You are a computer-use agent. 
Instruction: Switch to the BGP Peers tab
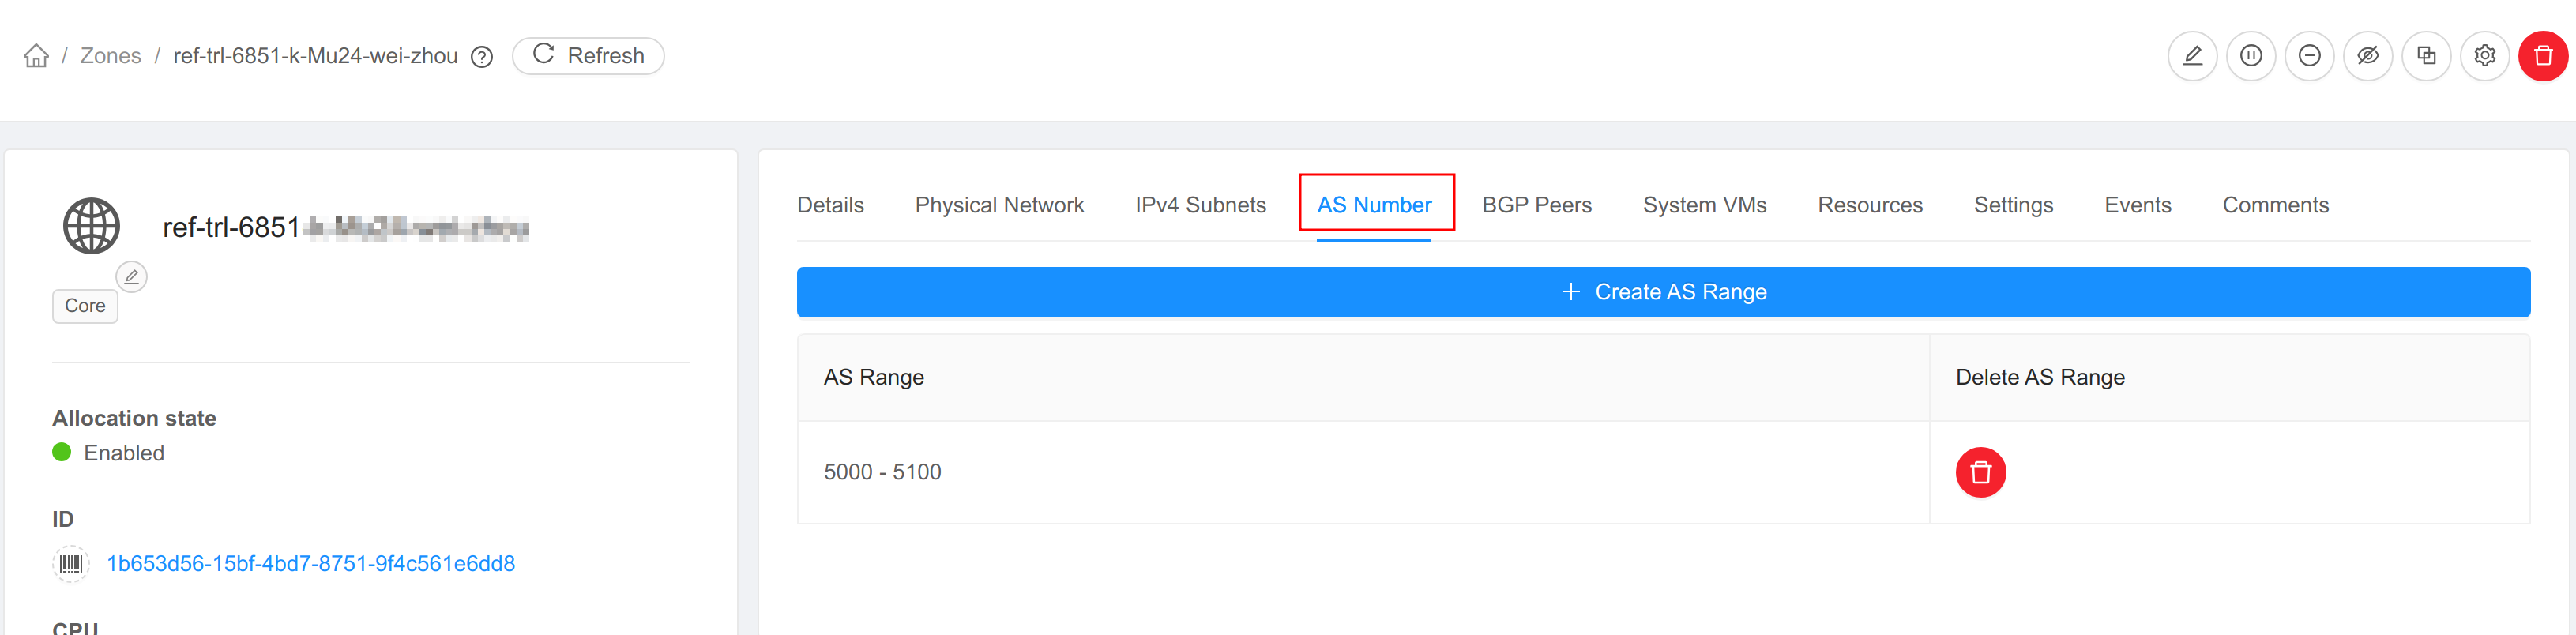(x=1537, y=204)
